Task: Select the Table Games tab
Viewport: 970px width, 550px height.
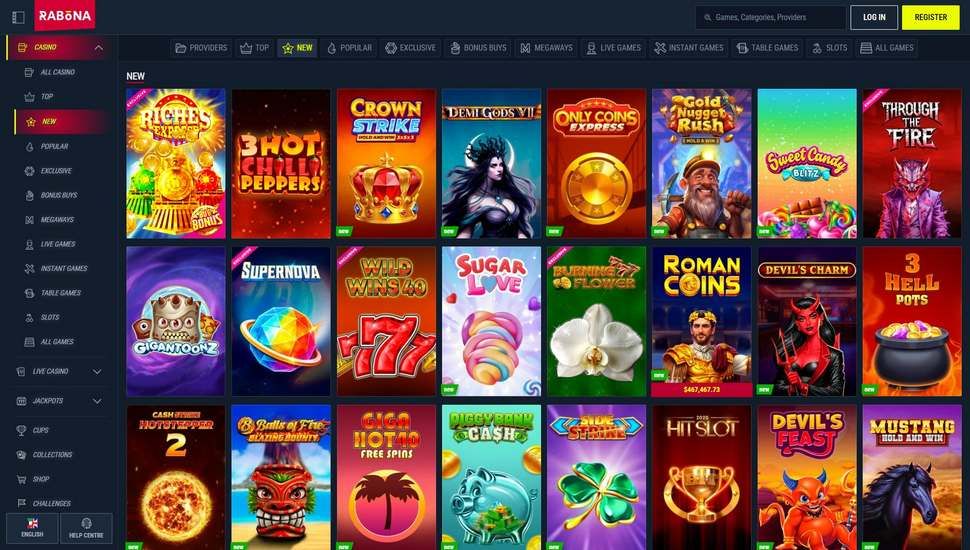Action: point(767,48)
